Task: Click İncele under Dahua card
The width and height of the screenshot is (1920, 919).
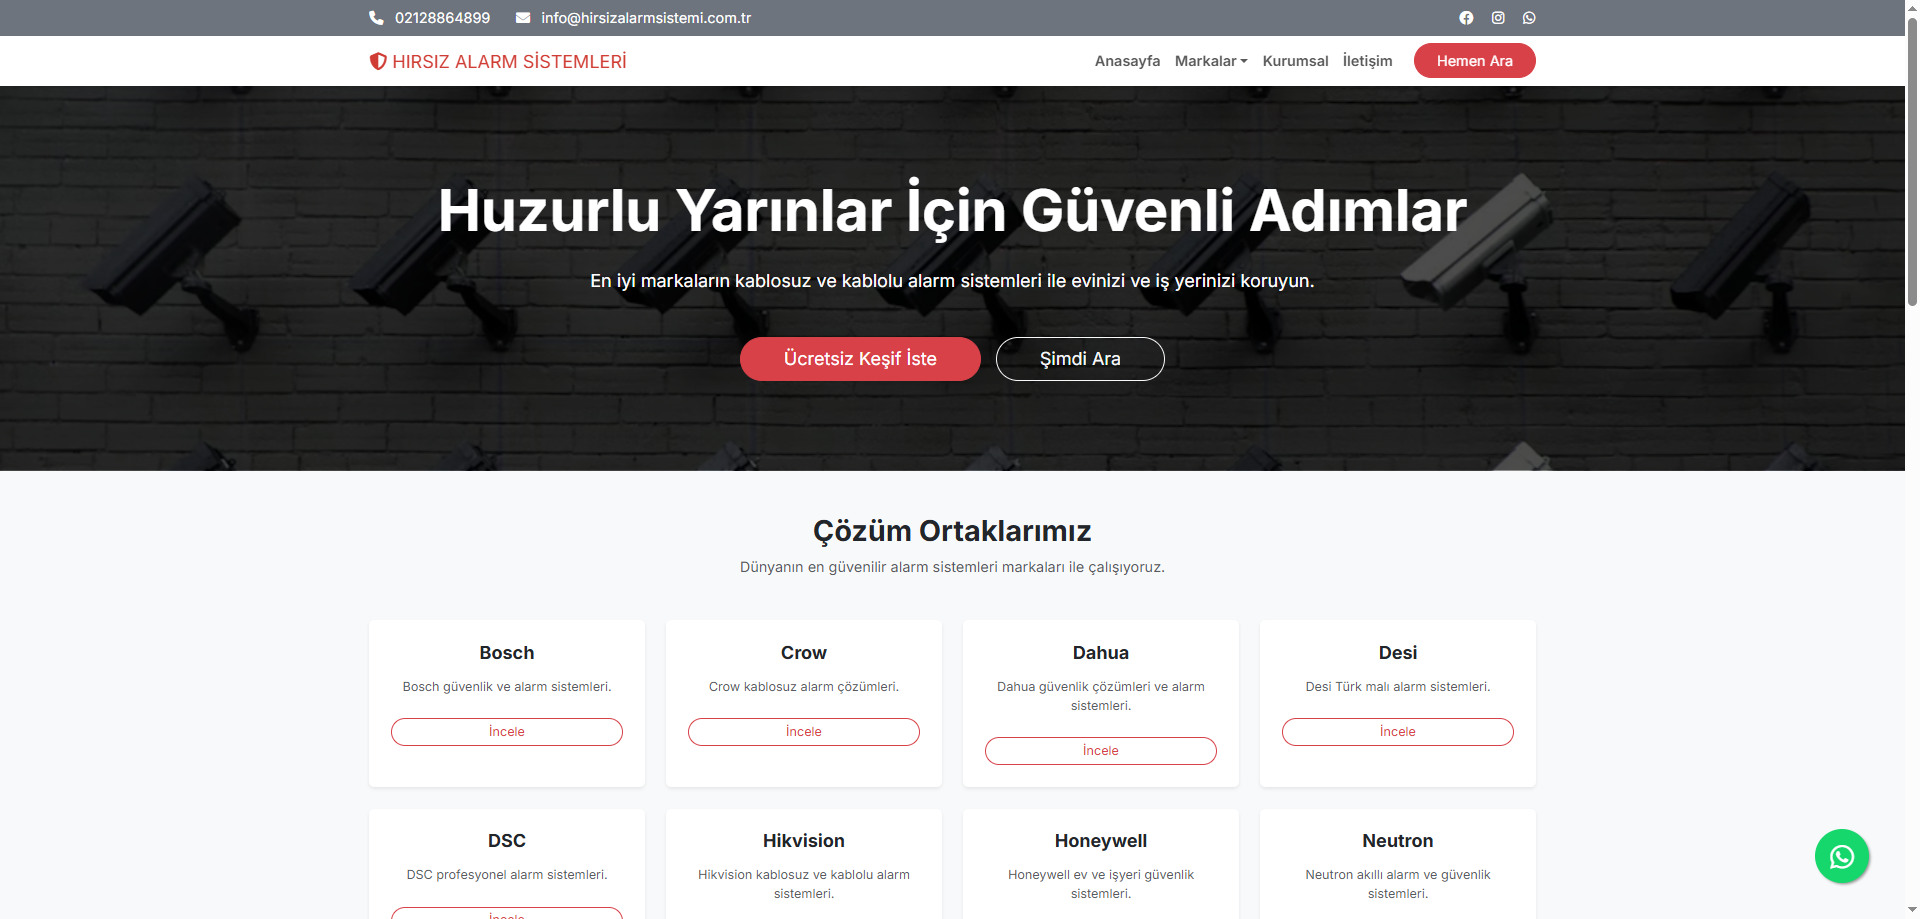Action: (x=1101, y=751)
